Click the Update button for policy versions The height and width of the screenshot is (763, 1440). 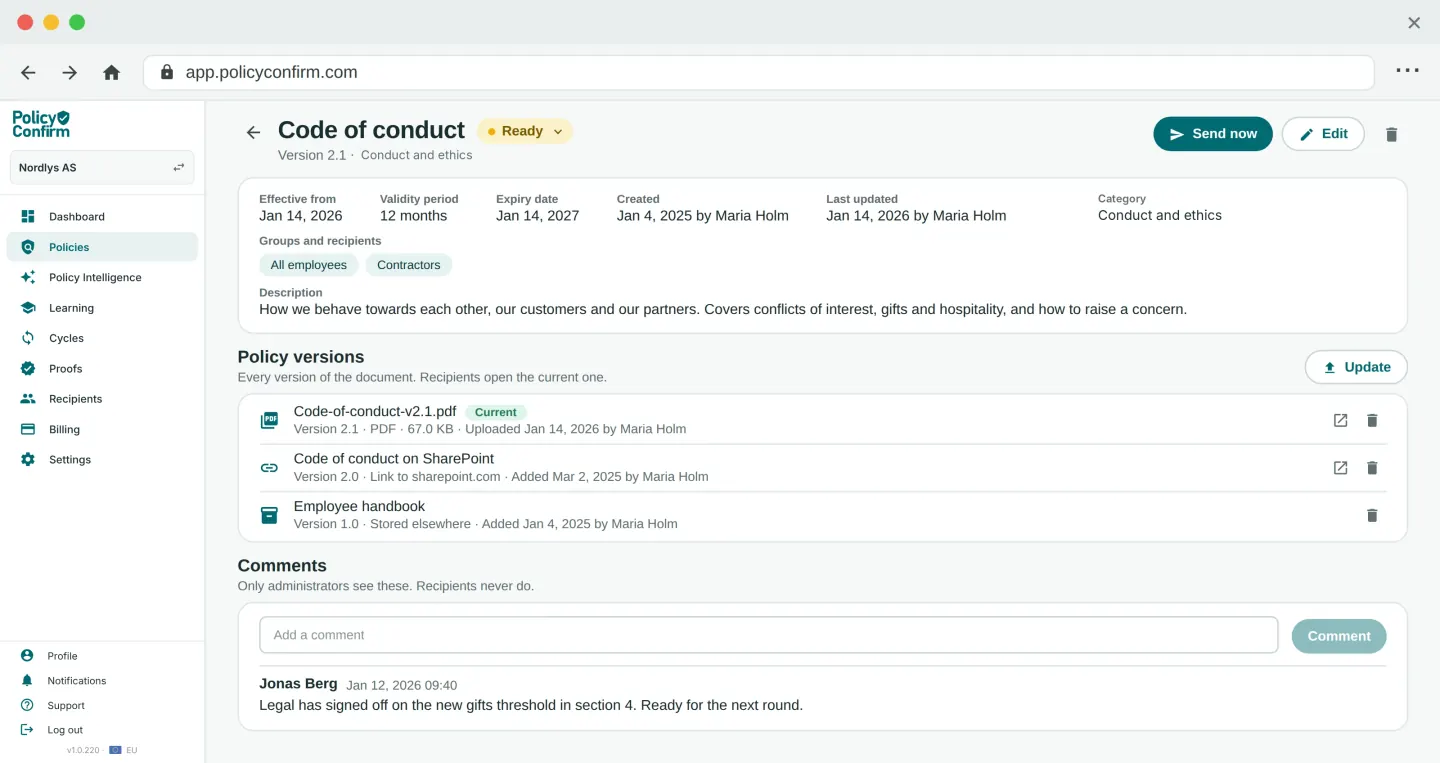[x=1356, y=367]
